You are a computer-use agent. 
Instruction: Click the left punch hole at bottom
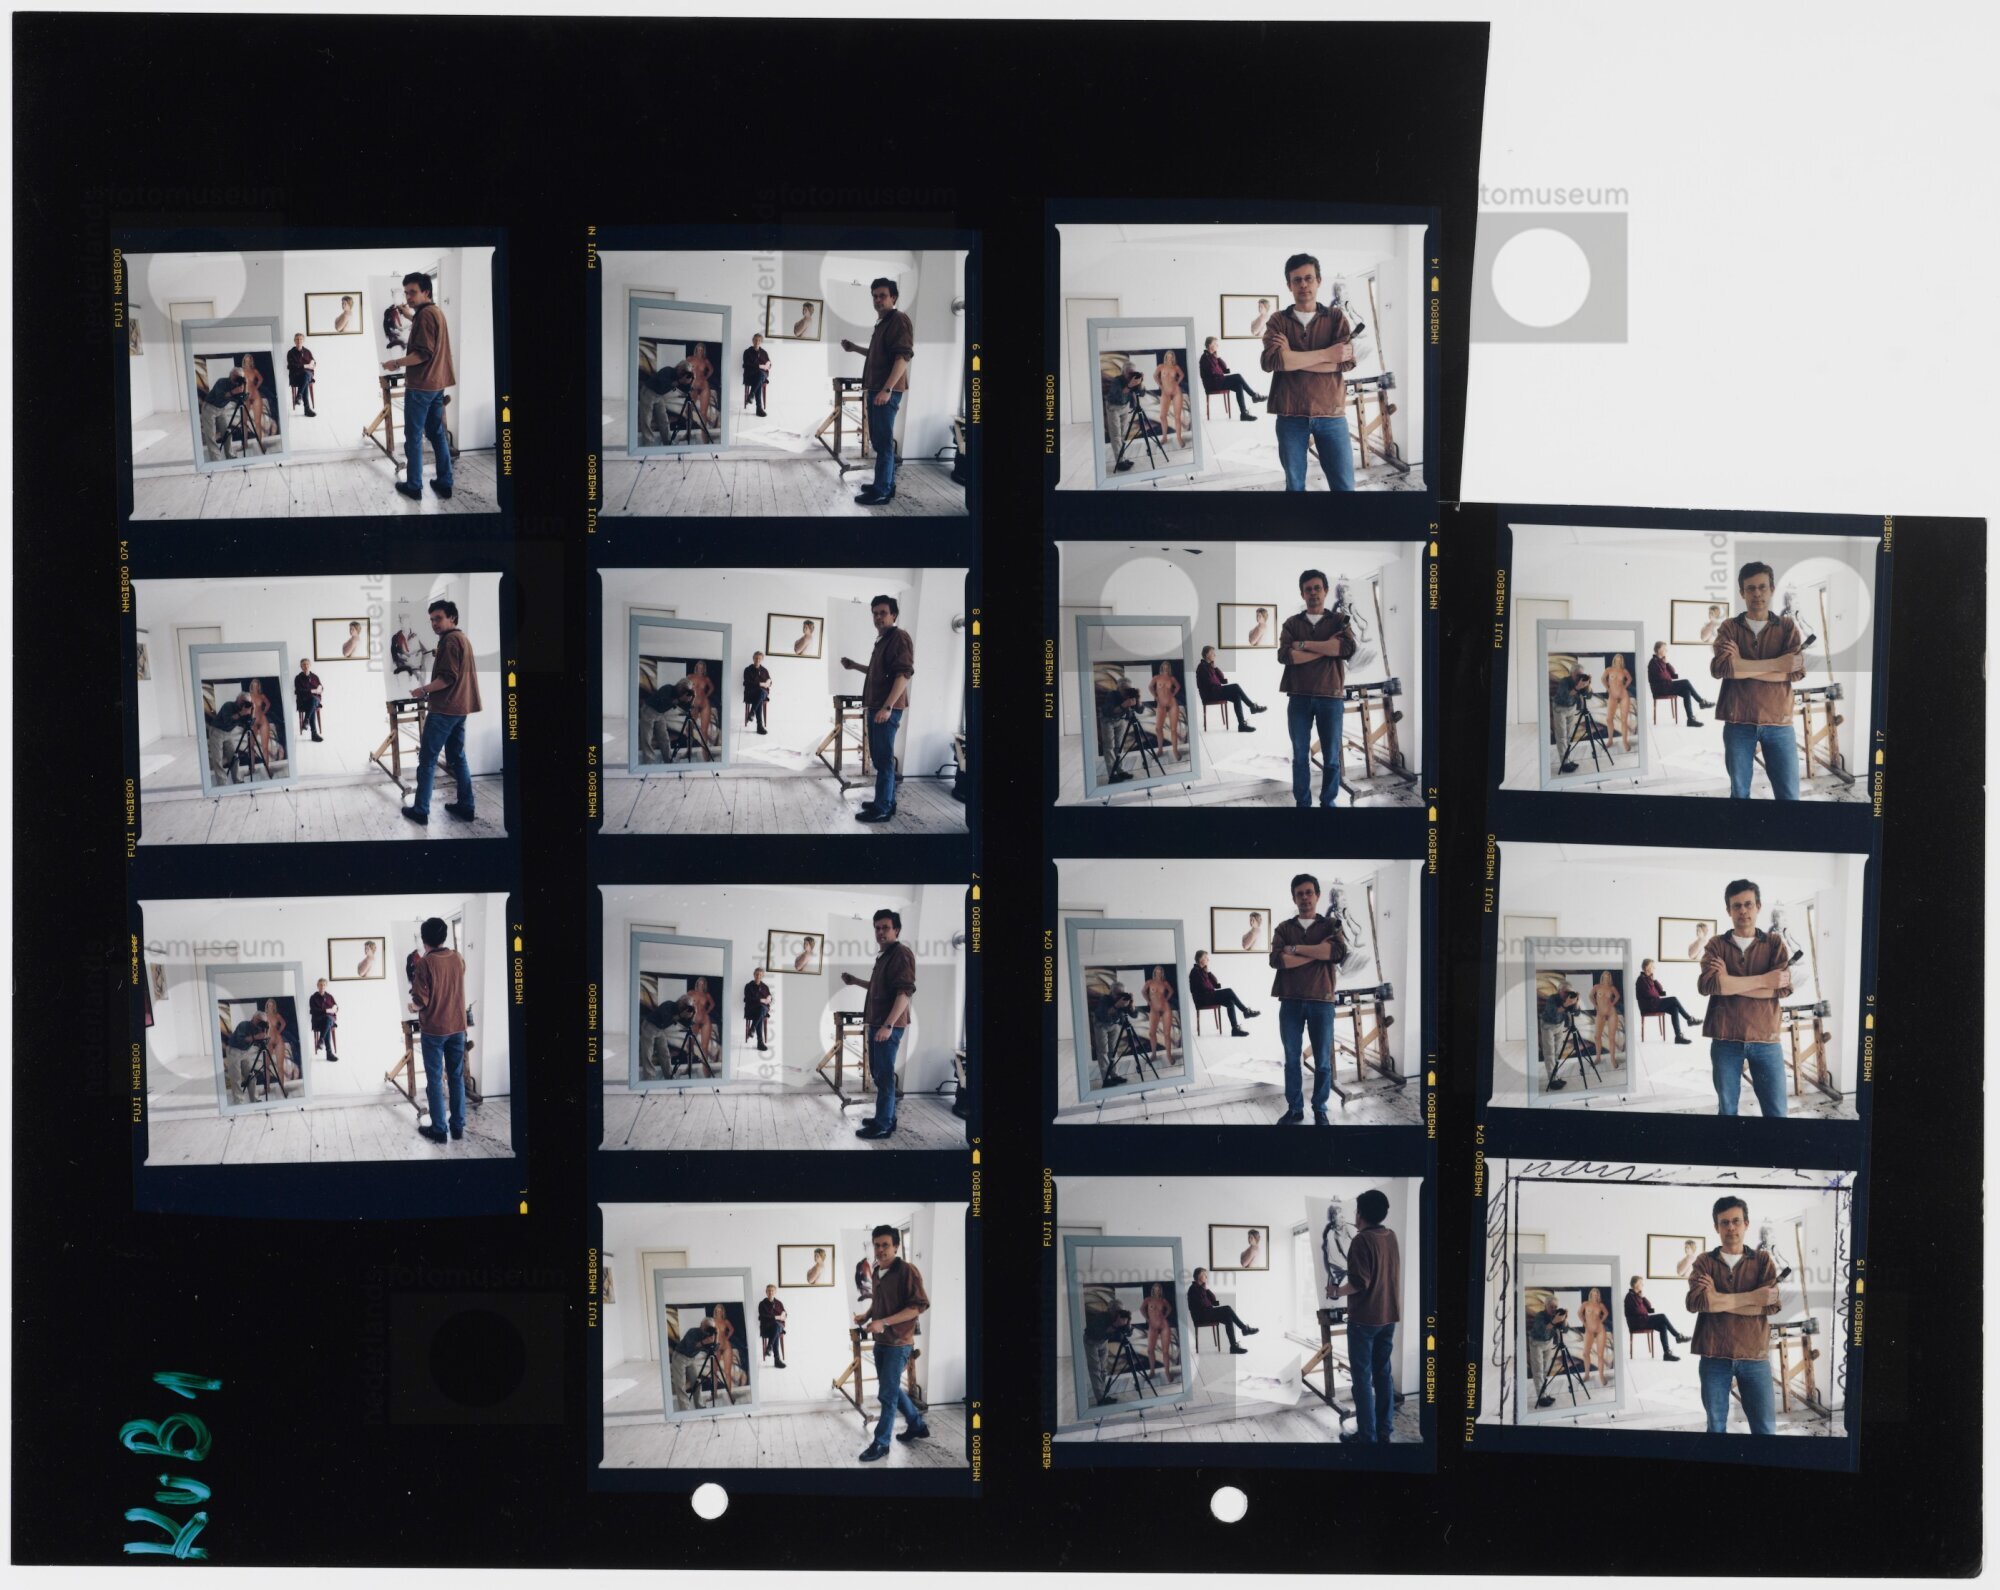pos(709,1500)
